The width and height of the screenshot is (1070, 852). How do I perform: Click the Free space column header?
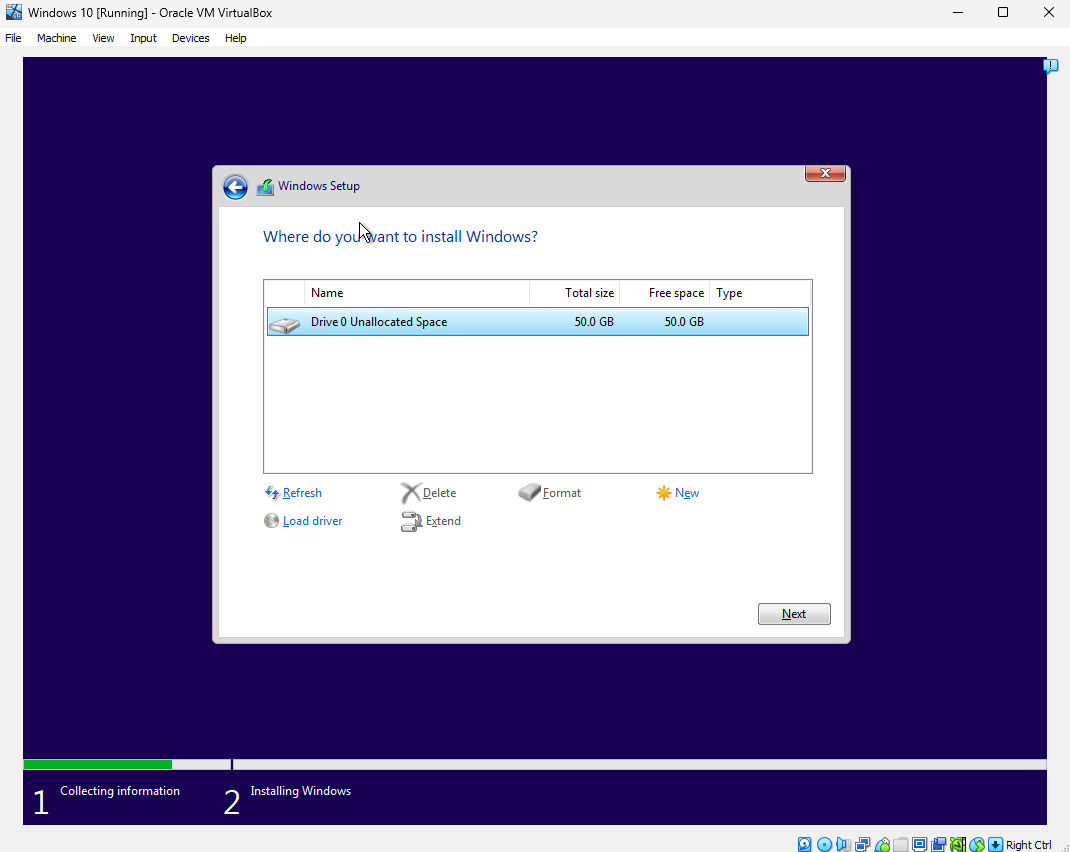pos(665,293)
